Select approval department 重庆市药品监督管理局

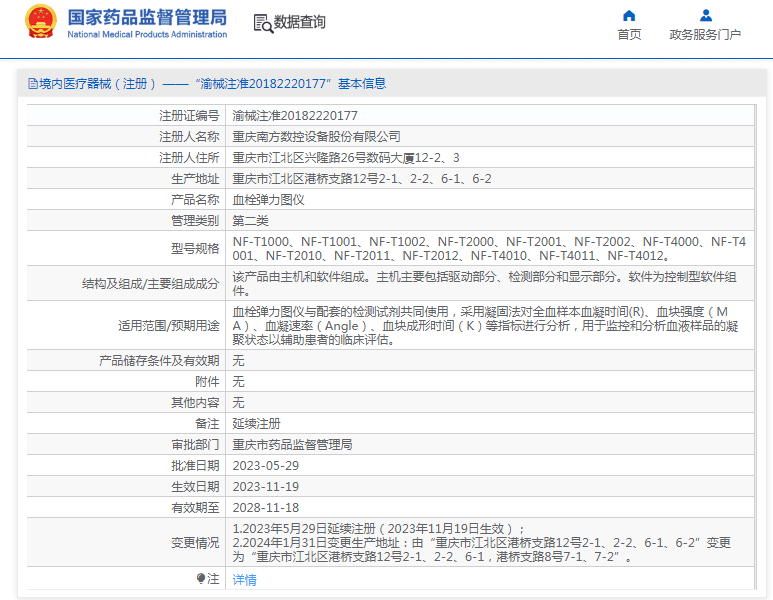[292, 445]
